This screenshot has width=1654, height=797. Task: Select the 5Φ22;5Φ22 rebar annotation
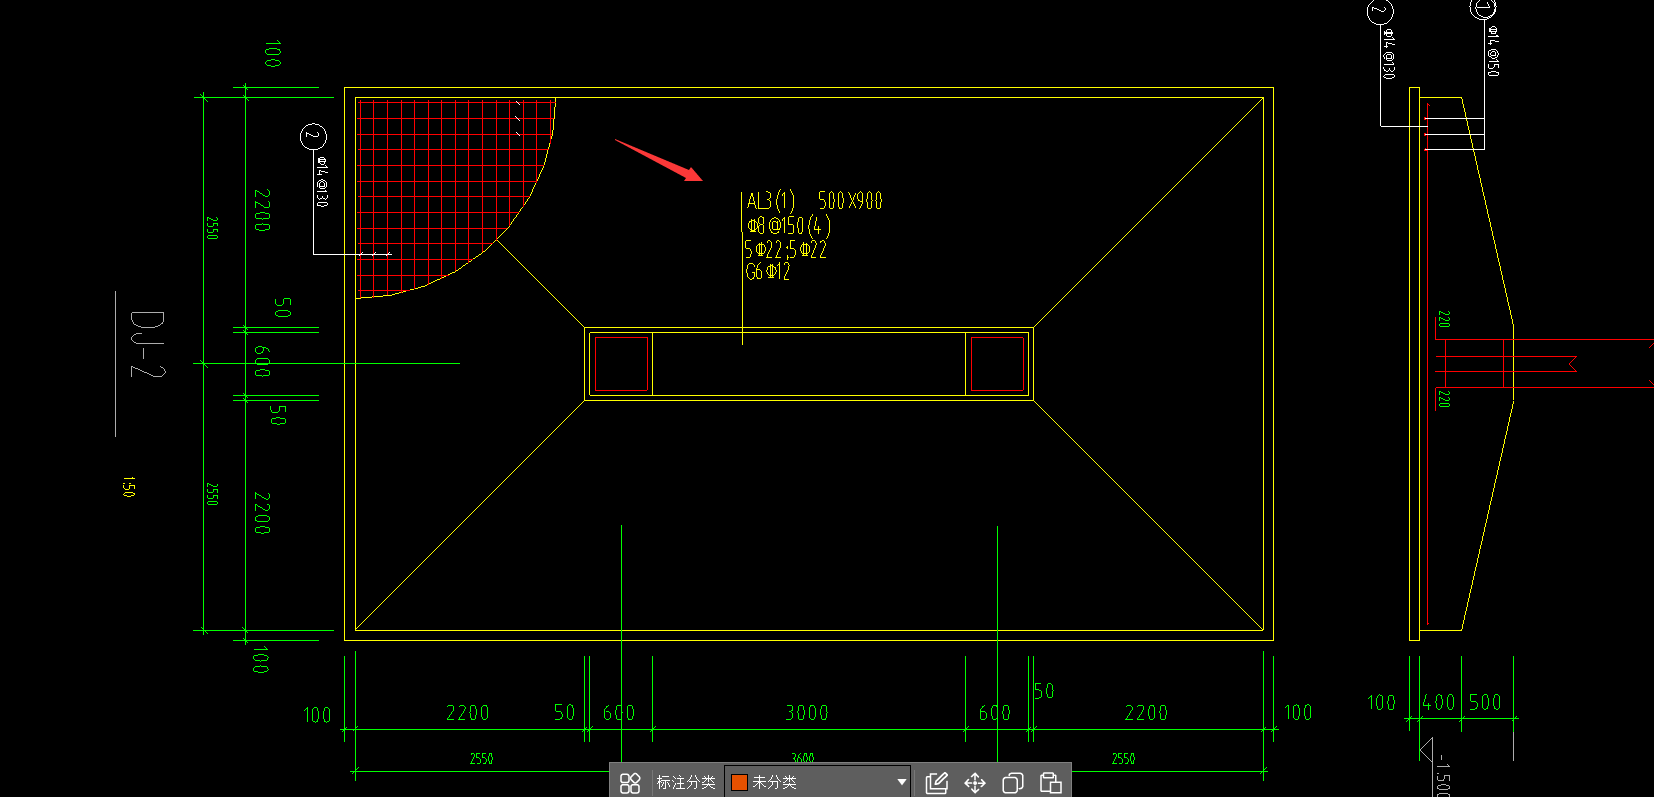click(785, 249)
